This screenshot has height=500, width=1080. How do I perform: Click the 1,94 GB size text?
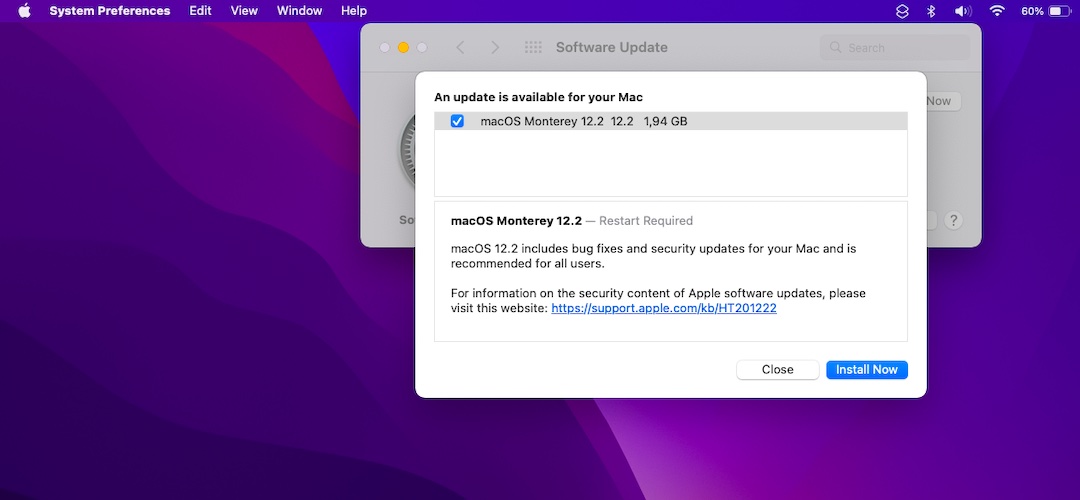[x=665, y=122]
